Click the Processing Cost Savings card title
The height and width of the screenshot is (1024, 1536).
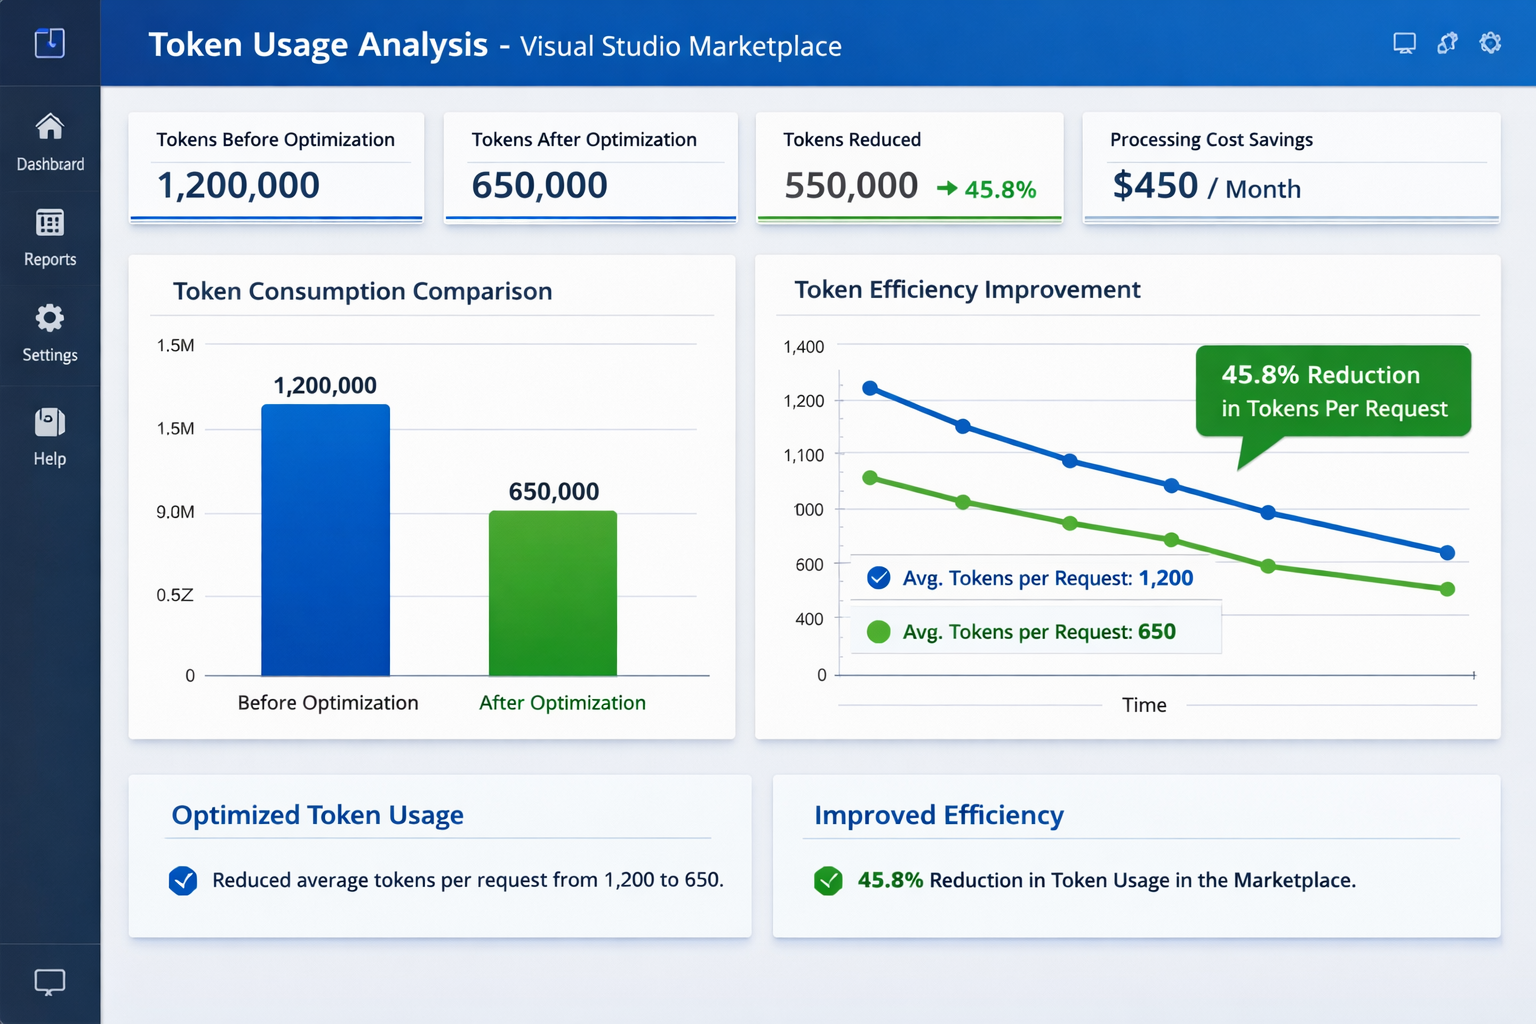1211,140
